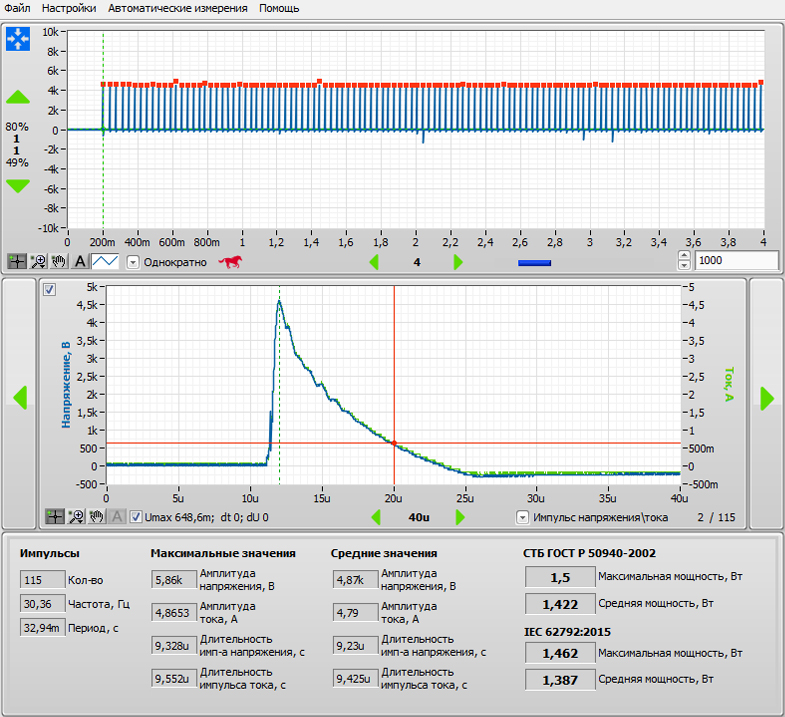The image size is (785, 717).
Task: Decrease upper graph scale with left arrow near 4
Action: click(375, 262)
